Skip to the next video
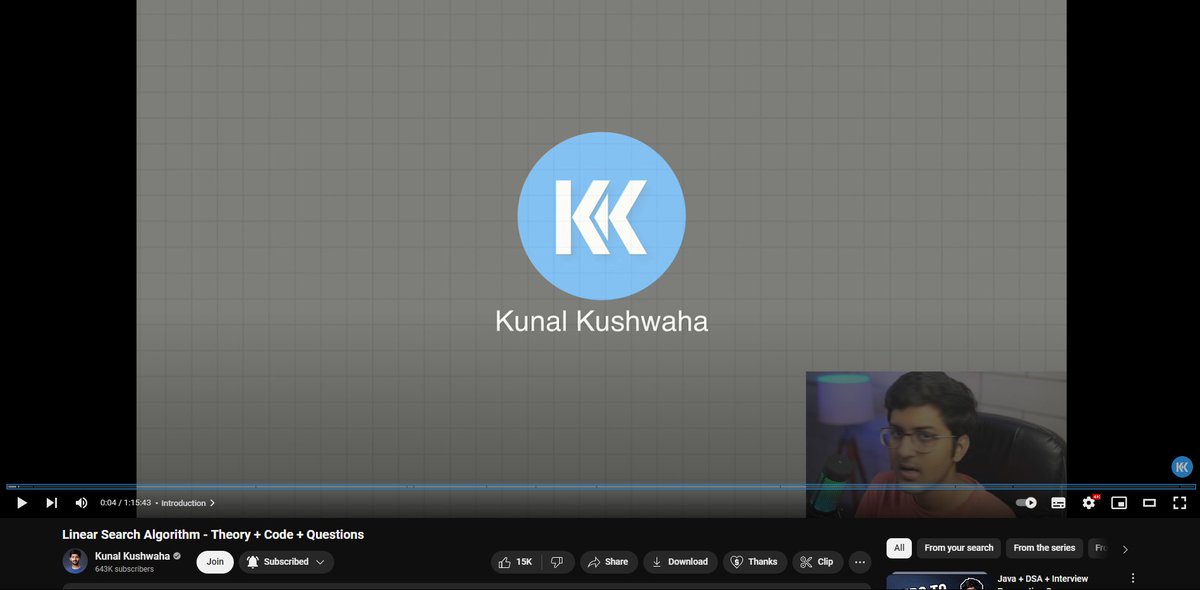Image resolution: width=1200 pixels, height=590 pixels. coord(52,503)
